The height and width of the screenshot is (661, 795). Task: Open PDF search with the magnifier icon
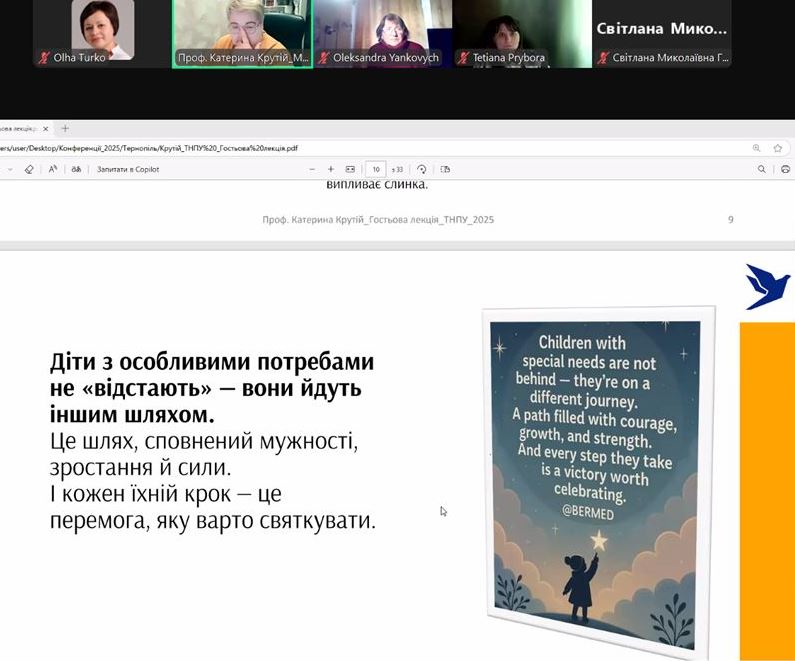pos(762,169)
